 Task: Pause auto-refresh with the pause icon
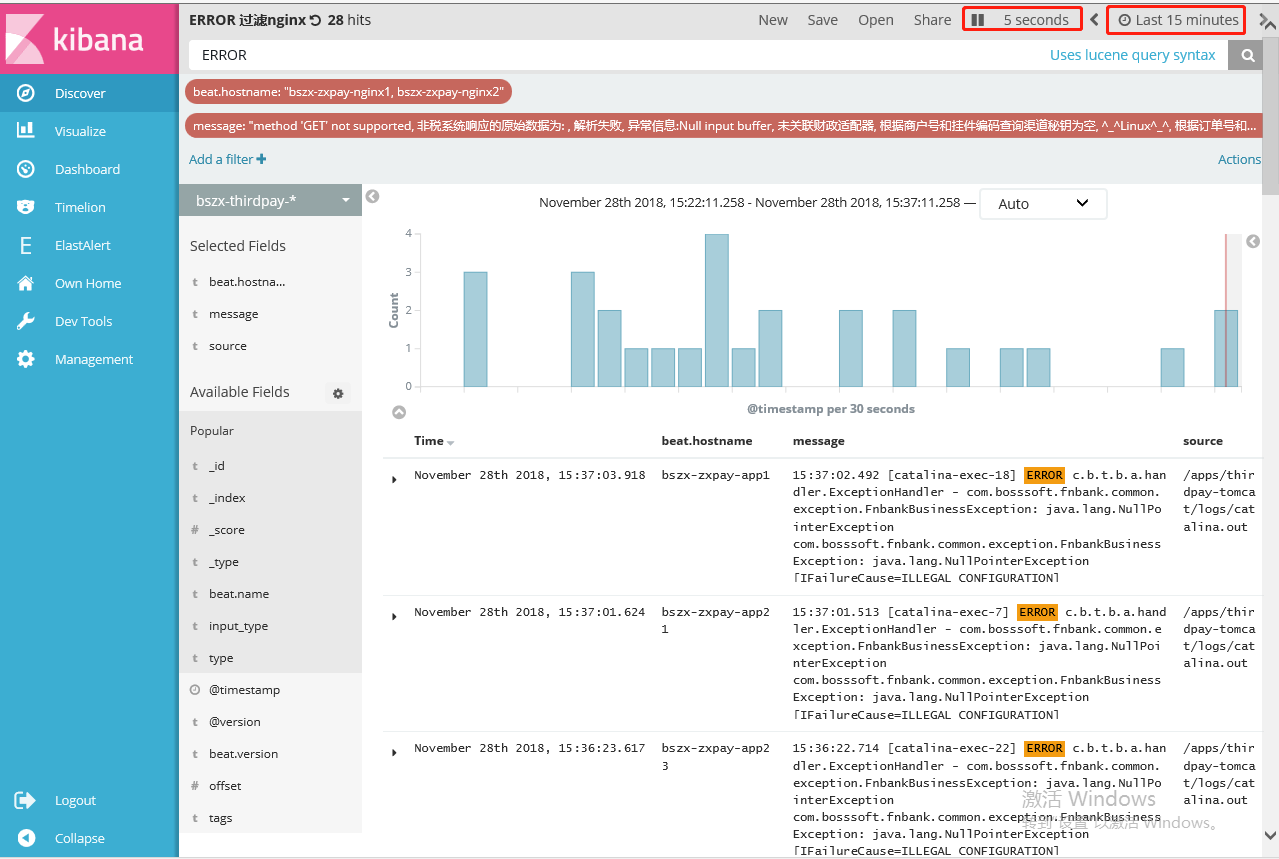coord(979,20)
